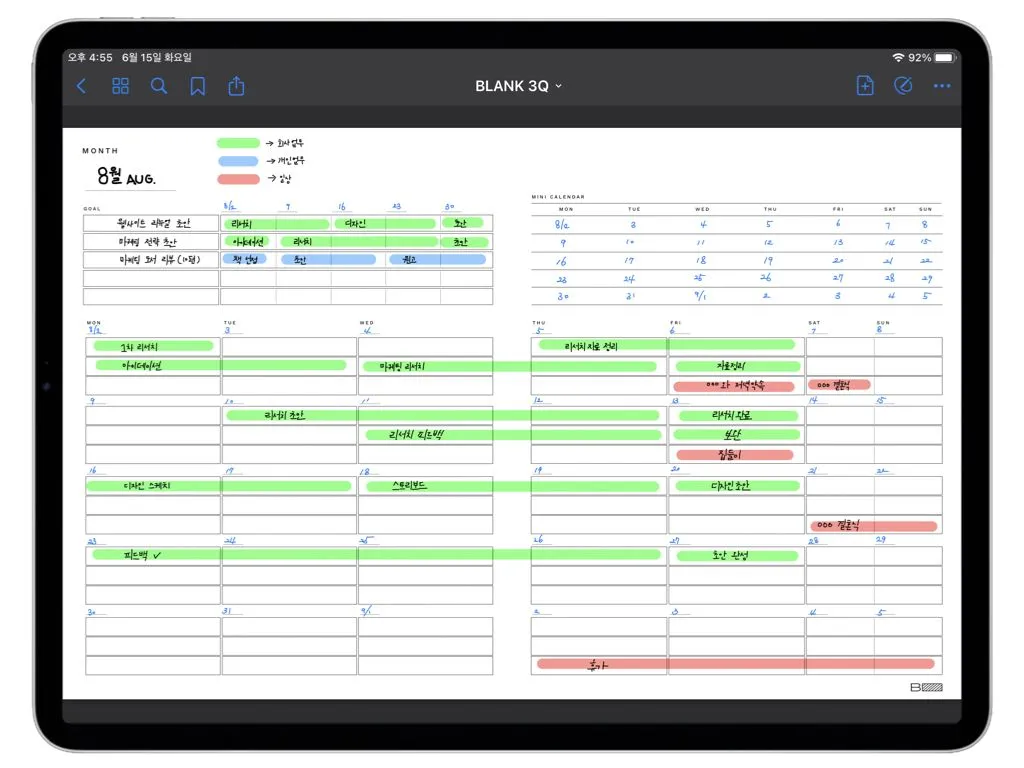Tap the green '1차 리서치' bar on Monday
1024x768 pixels.
click(x=153, y=346)
